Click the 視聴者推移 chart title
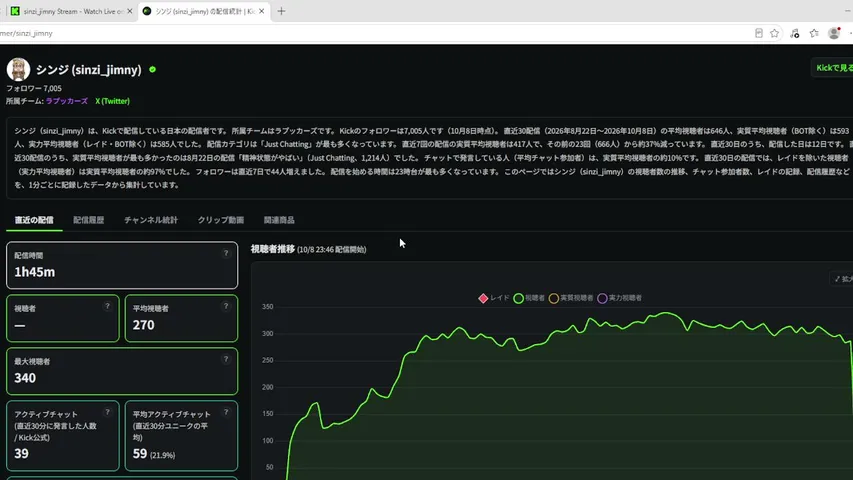This screenshot has width=853, height=480. coord(273,249)
